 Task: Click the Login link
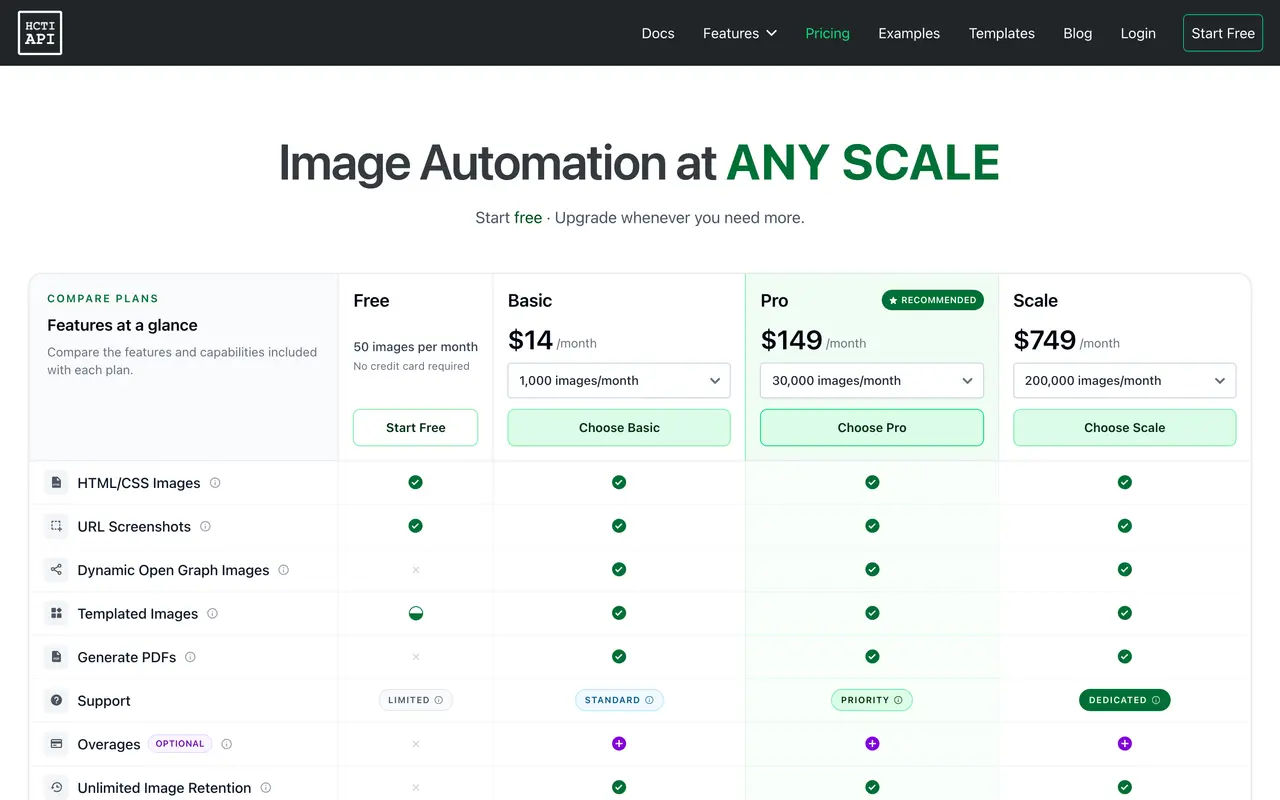click(x=1138, y=33)
